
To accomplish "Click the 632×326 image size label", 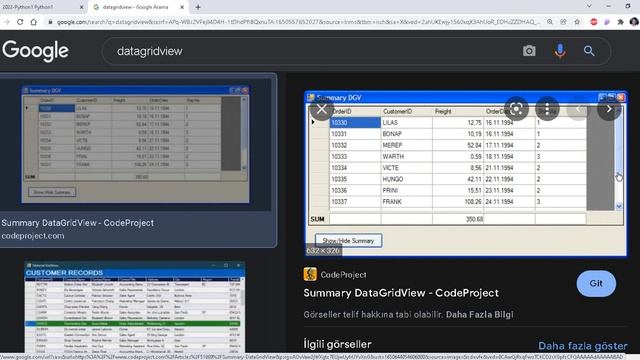I will (323, 251).
